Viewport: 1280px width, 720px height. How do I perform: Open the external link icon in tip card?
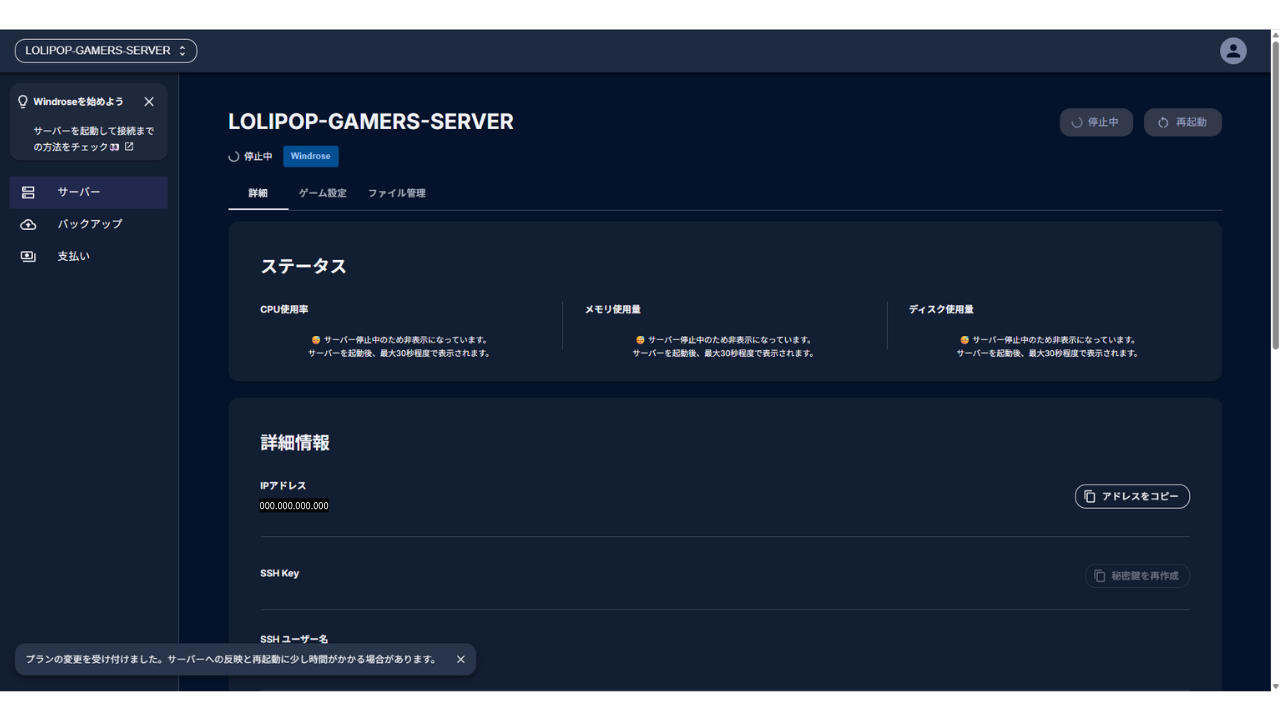point(129,147)
